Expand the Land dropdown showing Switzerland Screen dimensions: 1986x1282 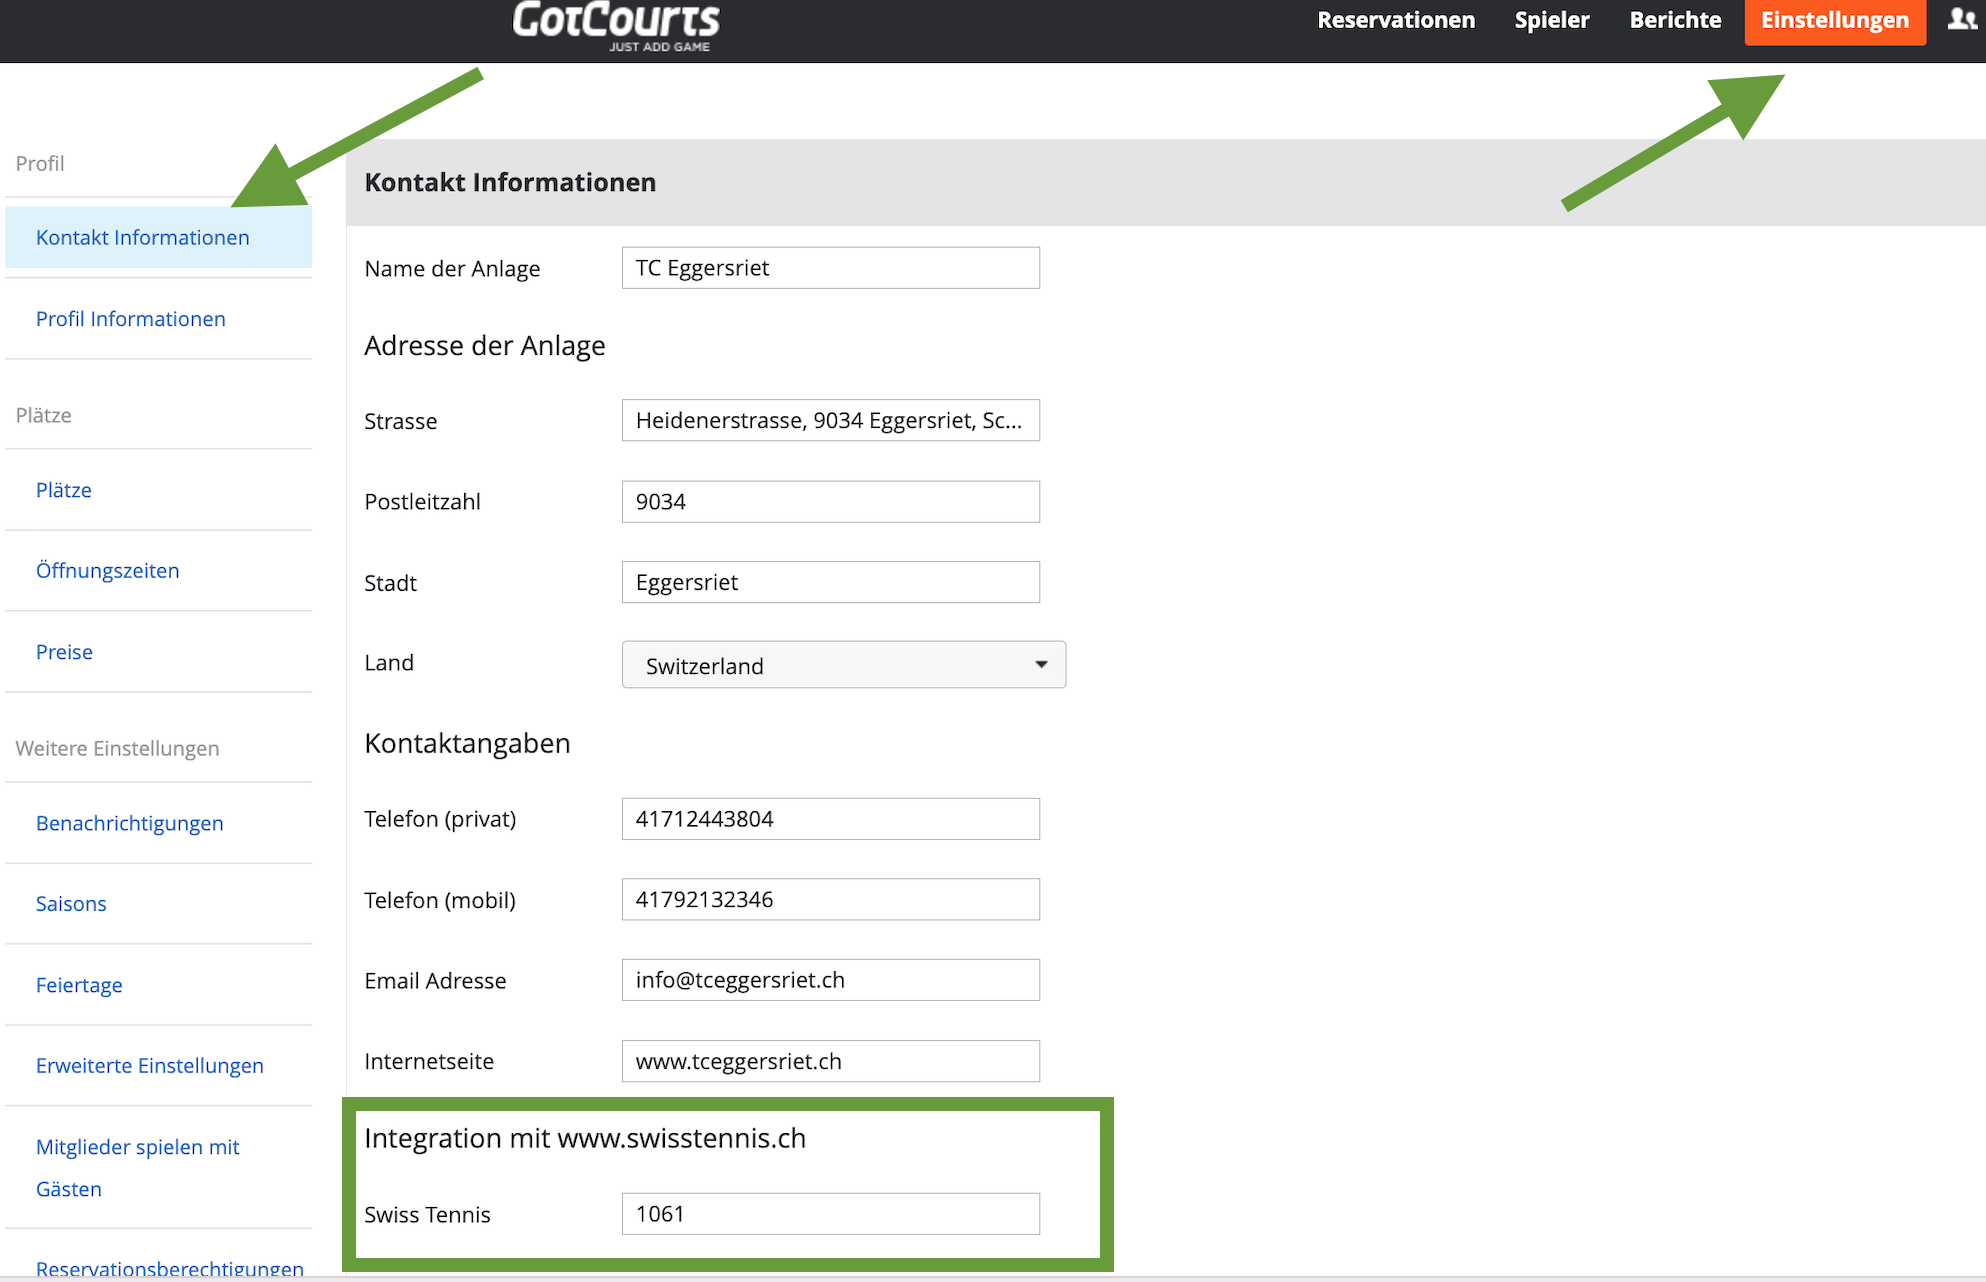click(x=844, y=665)
